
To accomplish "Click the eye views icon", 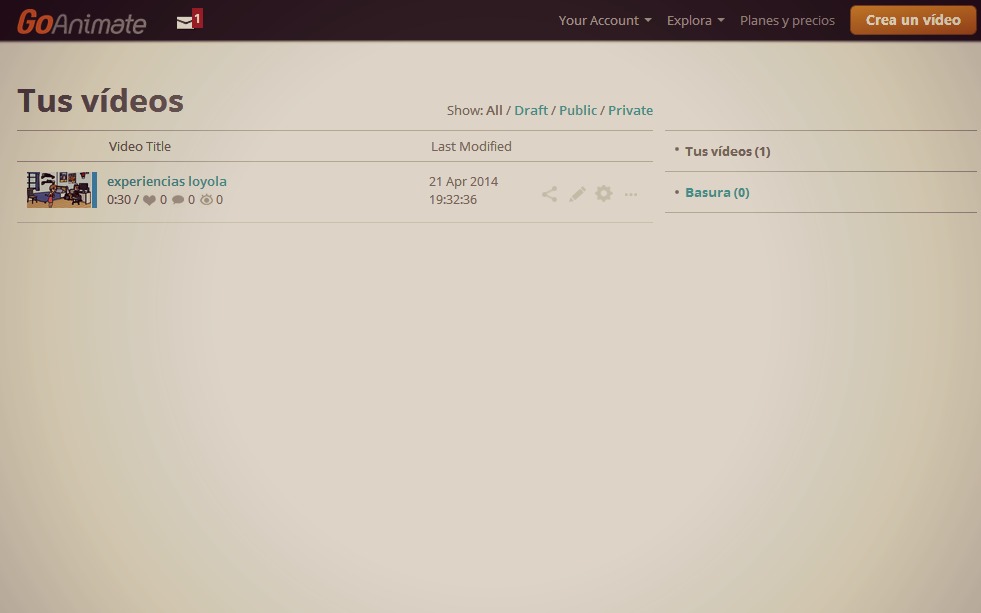I will tap(207, 200).
